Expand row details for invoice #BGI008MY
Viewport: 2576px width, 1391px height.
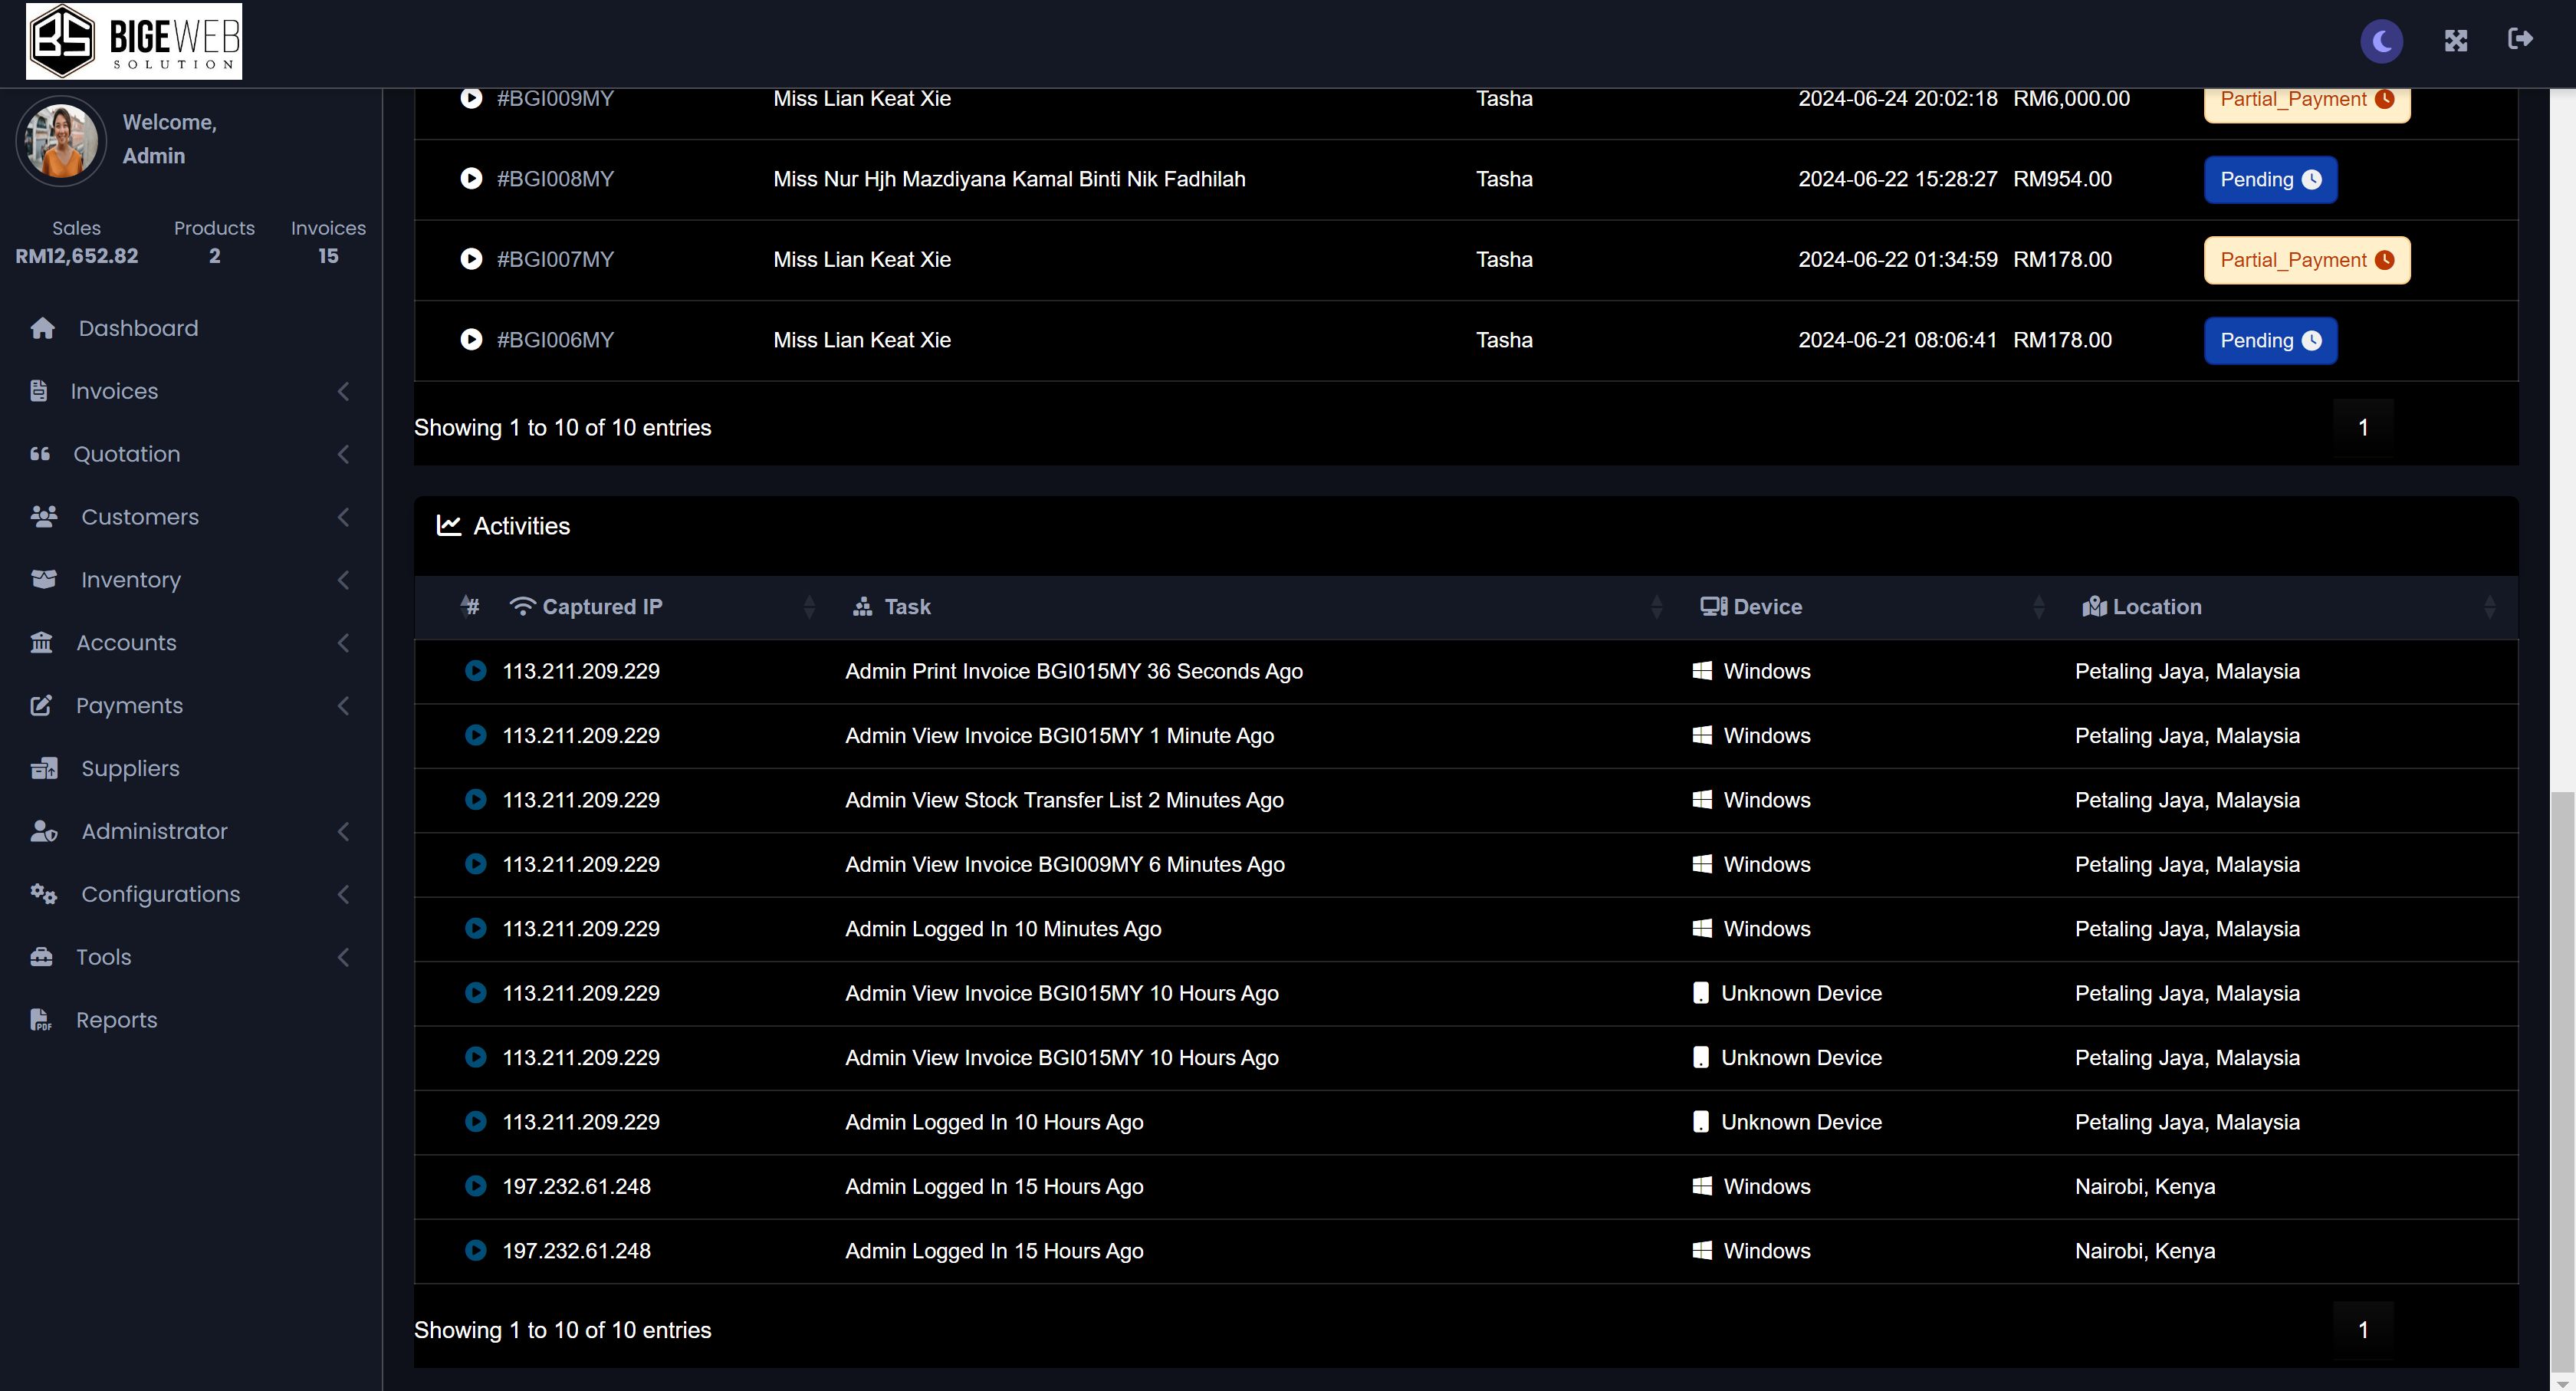pyautogui.click(x=471, y=179)
